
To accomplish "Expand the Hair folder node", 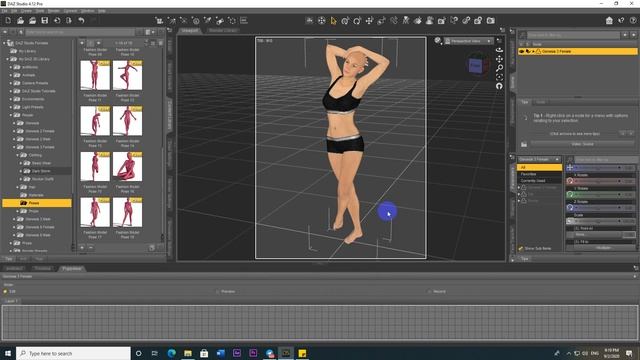I will 18,187.
